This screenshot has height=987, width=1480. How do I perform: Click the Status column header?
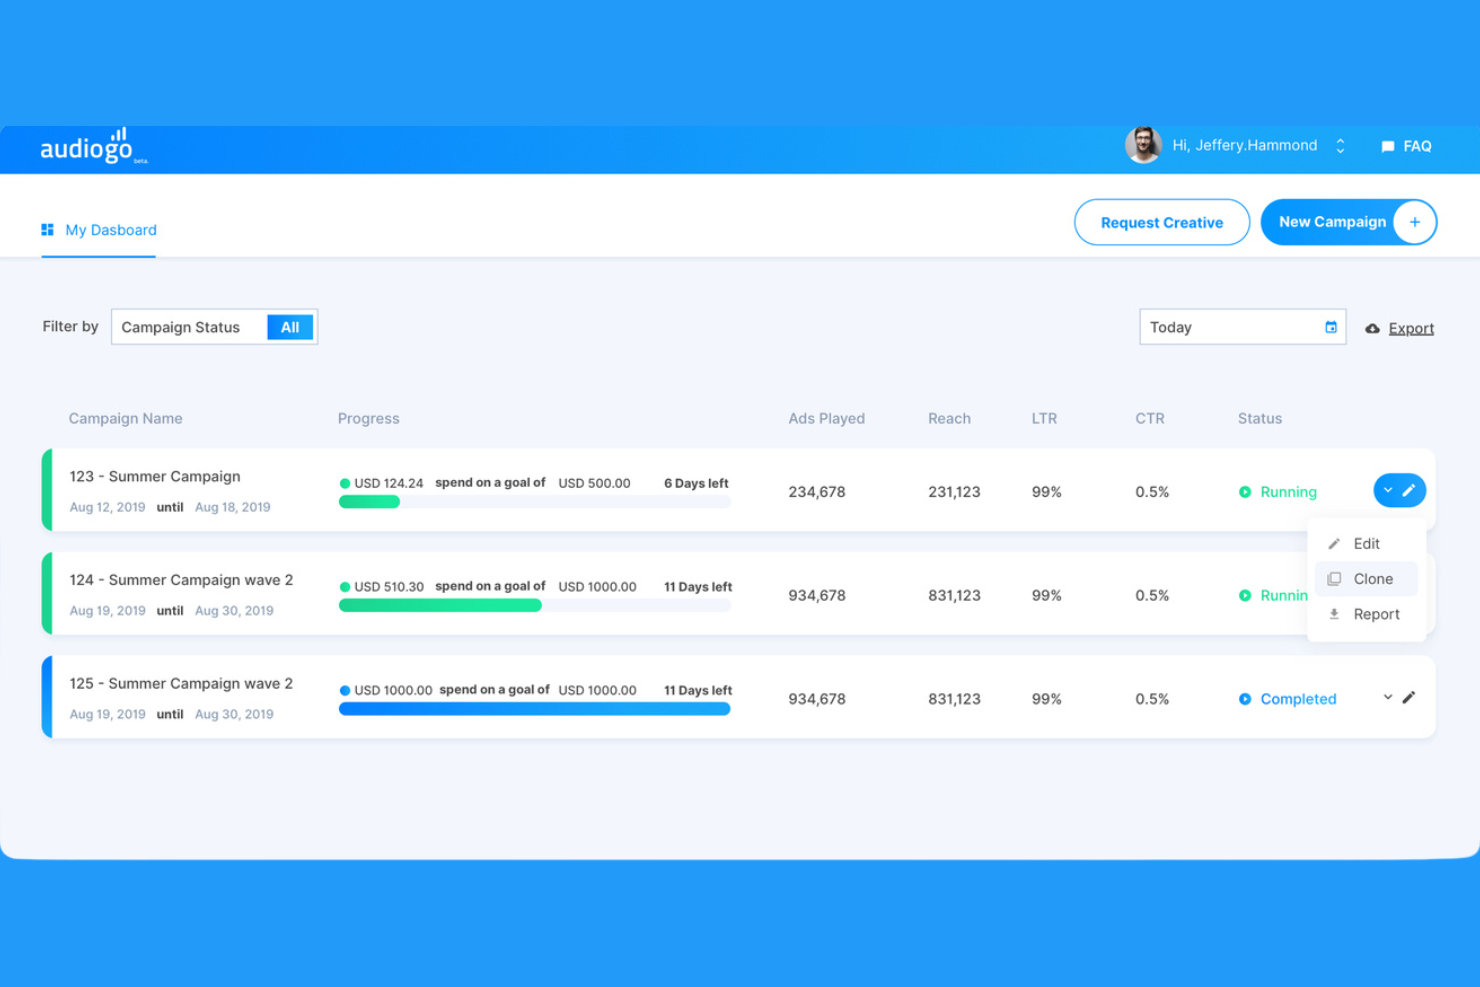1259,418
